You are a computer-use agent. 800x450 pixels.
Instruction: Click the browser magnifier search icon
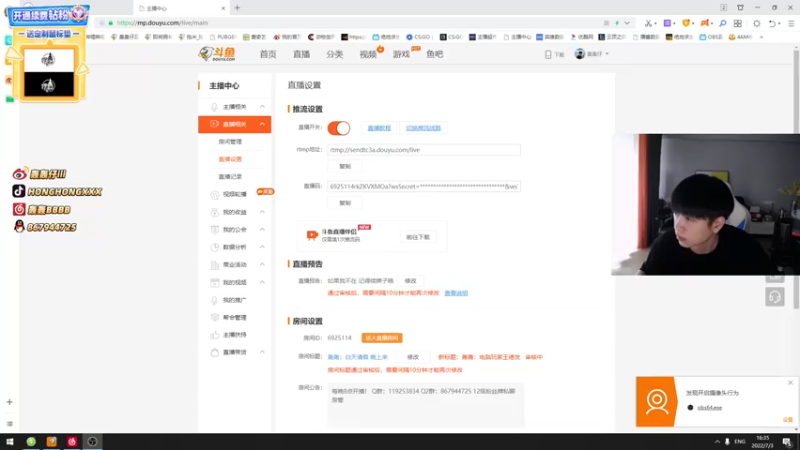tap(723, 23)
